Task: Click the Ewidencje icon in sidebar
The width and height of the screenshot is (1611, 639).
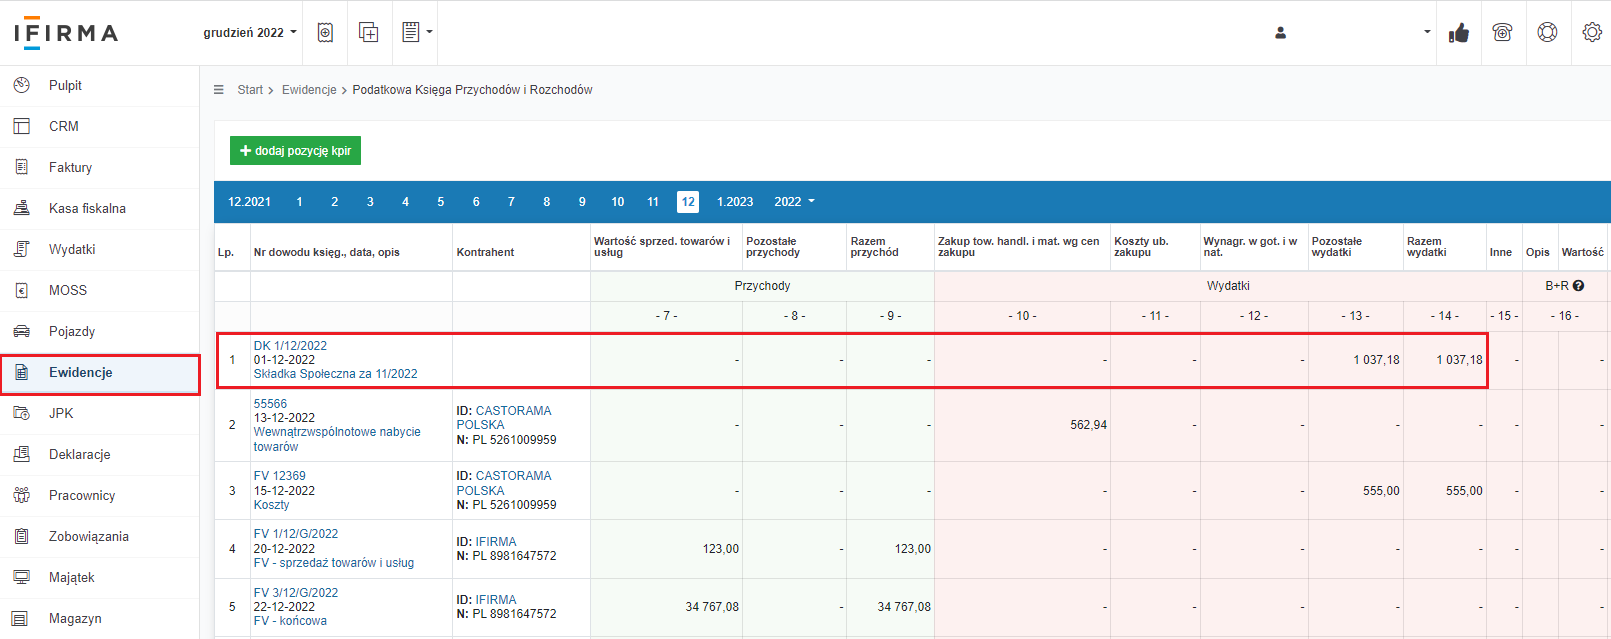Action: click(21, 372)
